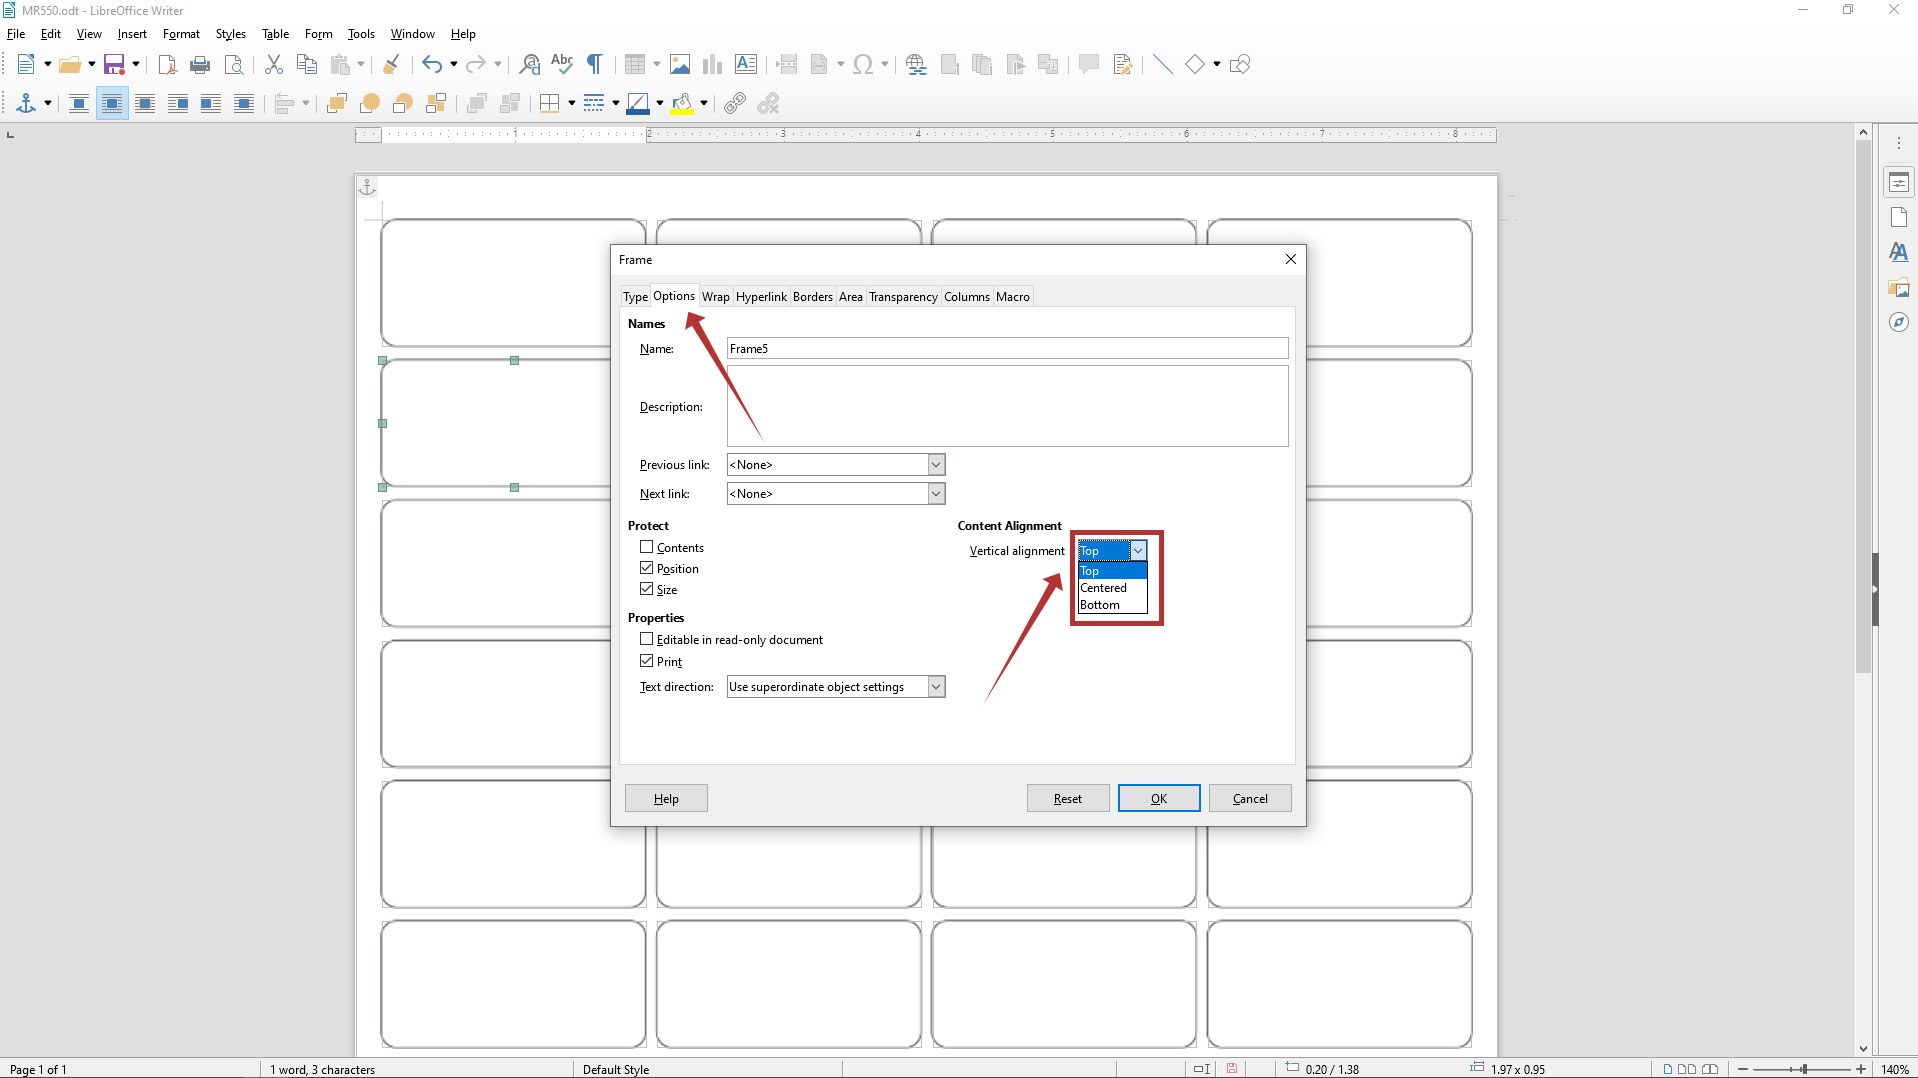Open the Text direction dropdown
The height and width of the screenshot is (1078, 1918).
(936, 687)
